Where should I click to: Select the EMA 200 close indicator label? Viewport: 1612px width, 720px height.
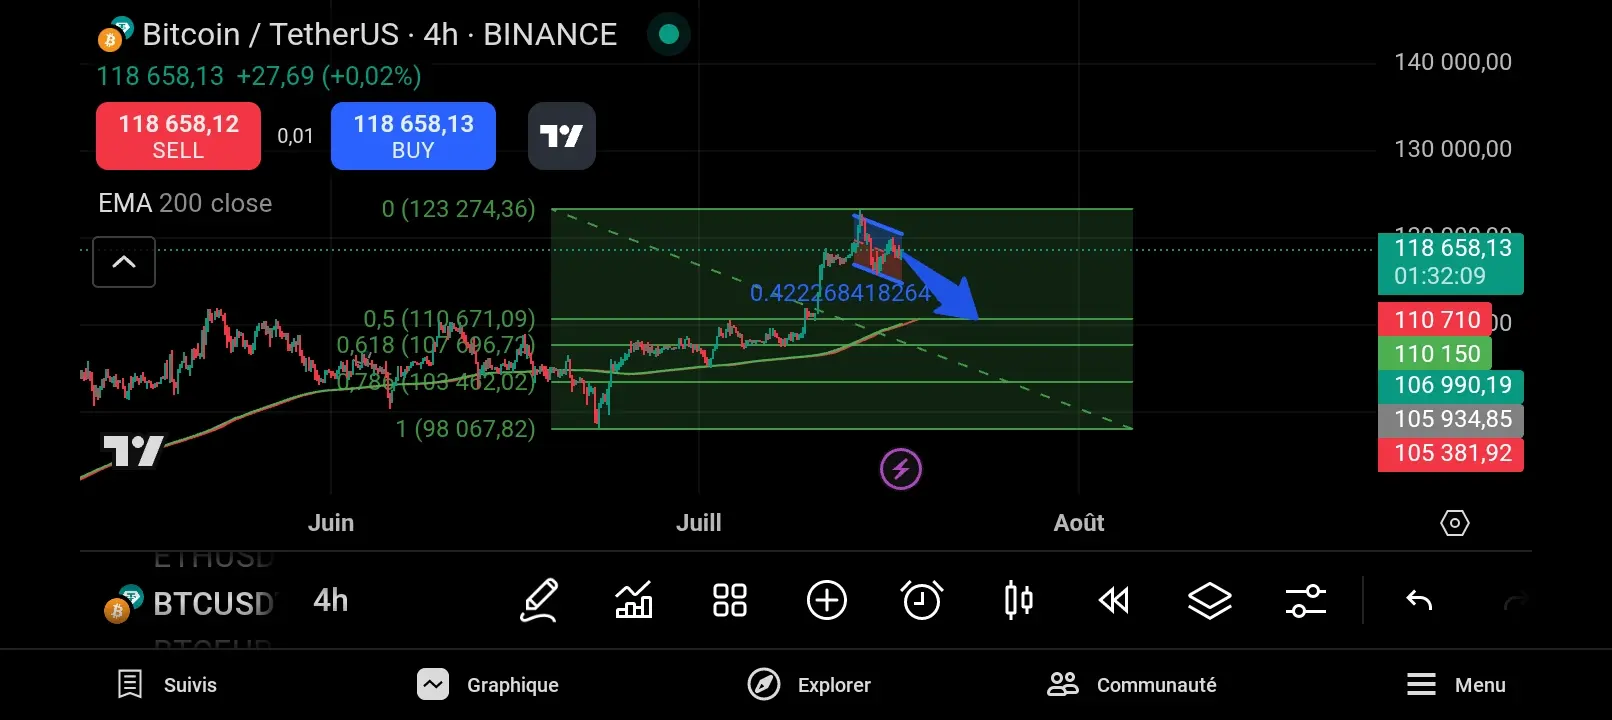pos(185,203)
